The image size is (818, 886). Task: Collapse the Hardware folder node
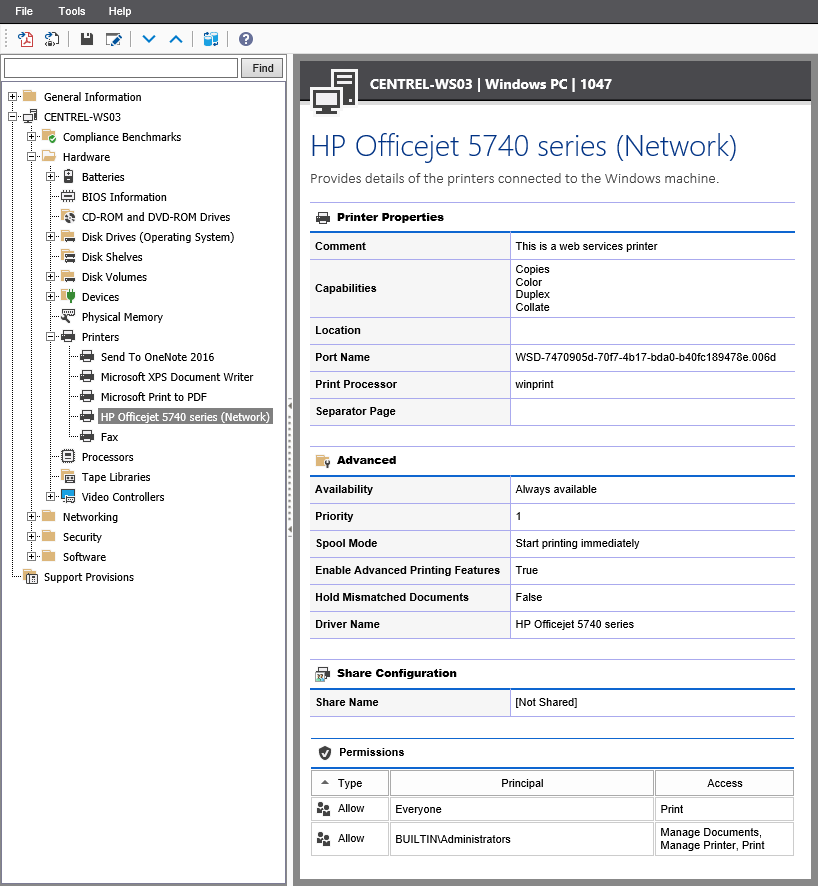pos(32,157)
